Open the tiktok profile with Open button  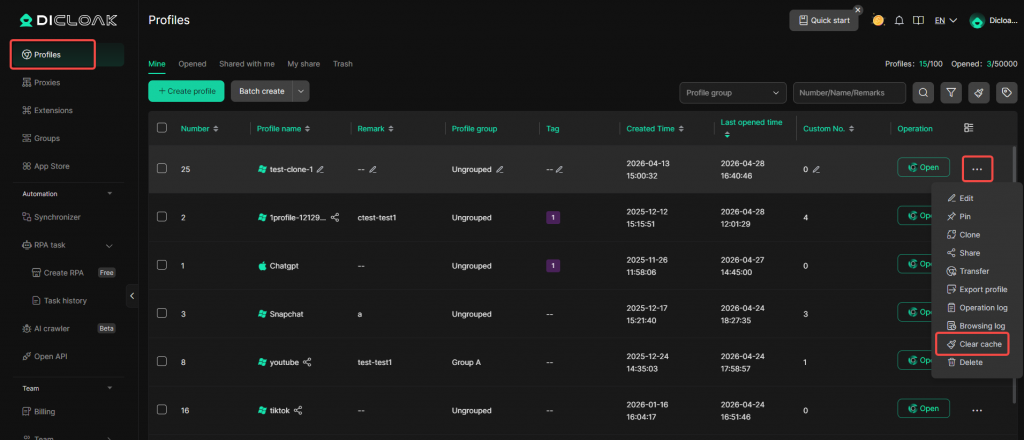click(x=923, y=409)
